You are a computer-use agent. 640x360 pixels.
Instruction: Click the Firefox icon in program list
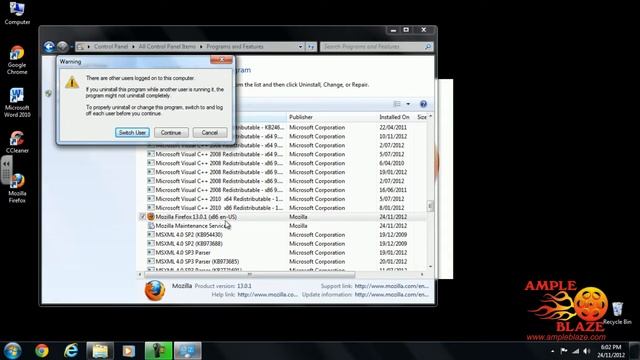point(151,217)
